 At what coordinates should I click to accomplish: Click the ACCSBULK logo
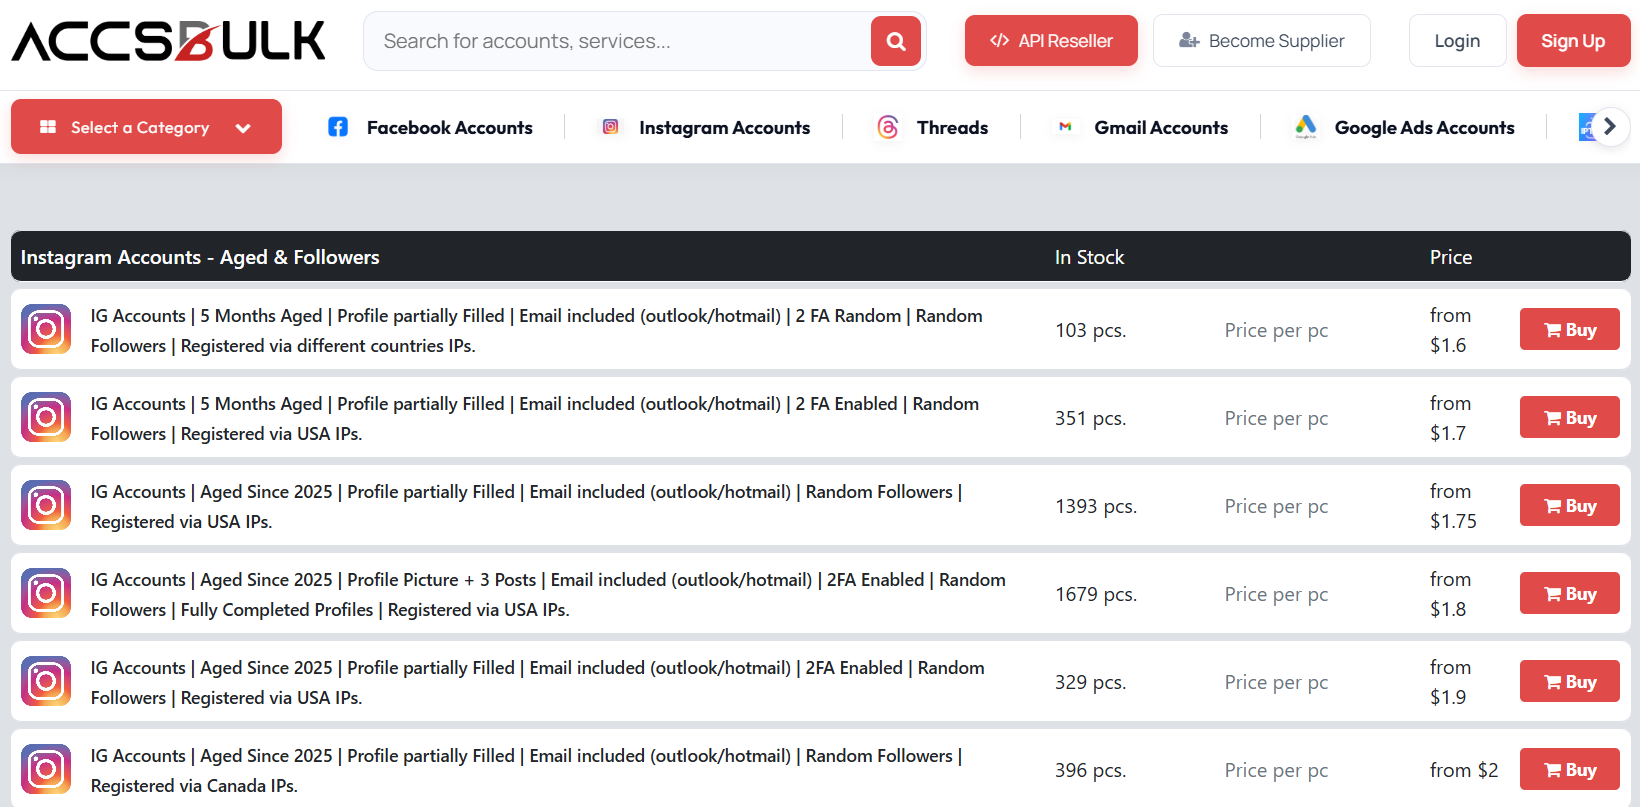(x=168, y=41)
